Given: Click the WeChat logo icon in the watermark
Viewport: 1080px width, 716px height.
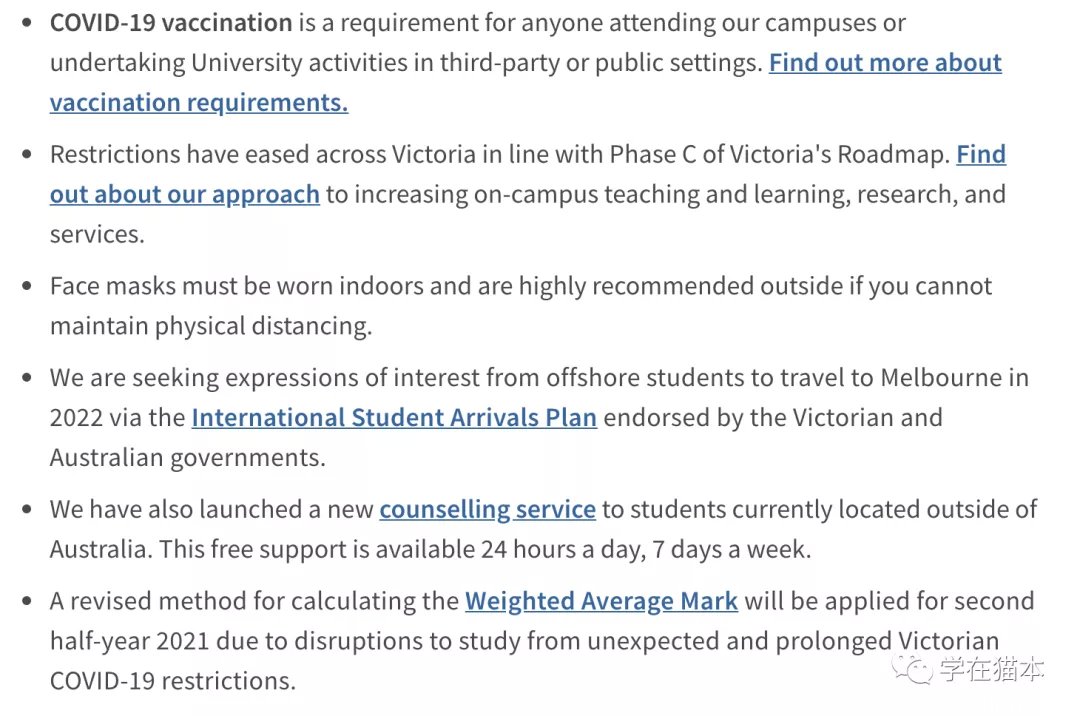Looking at the screenshot, I should point(912,668).
